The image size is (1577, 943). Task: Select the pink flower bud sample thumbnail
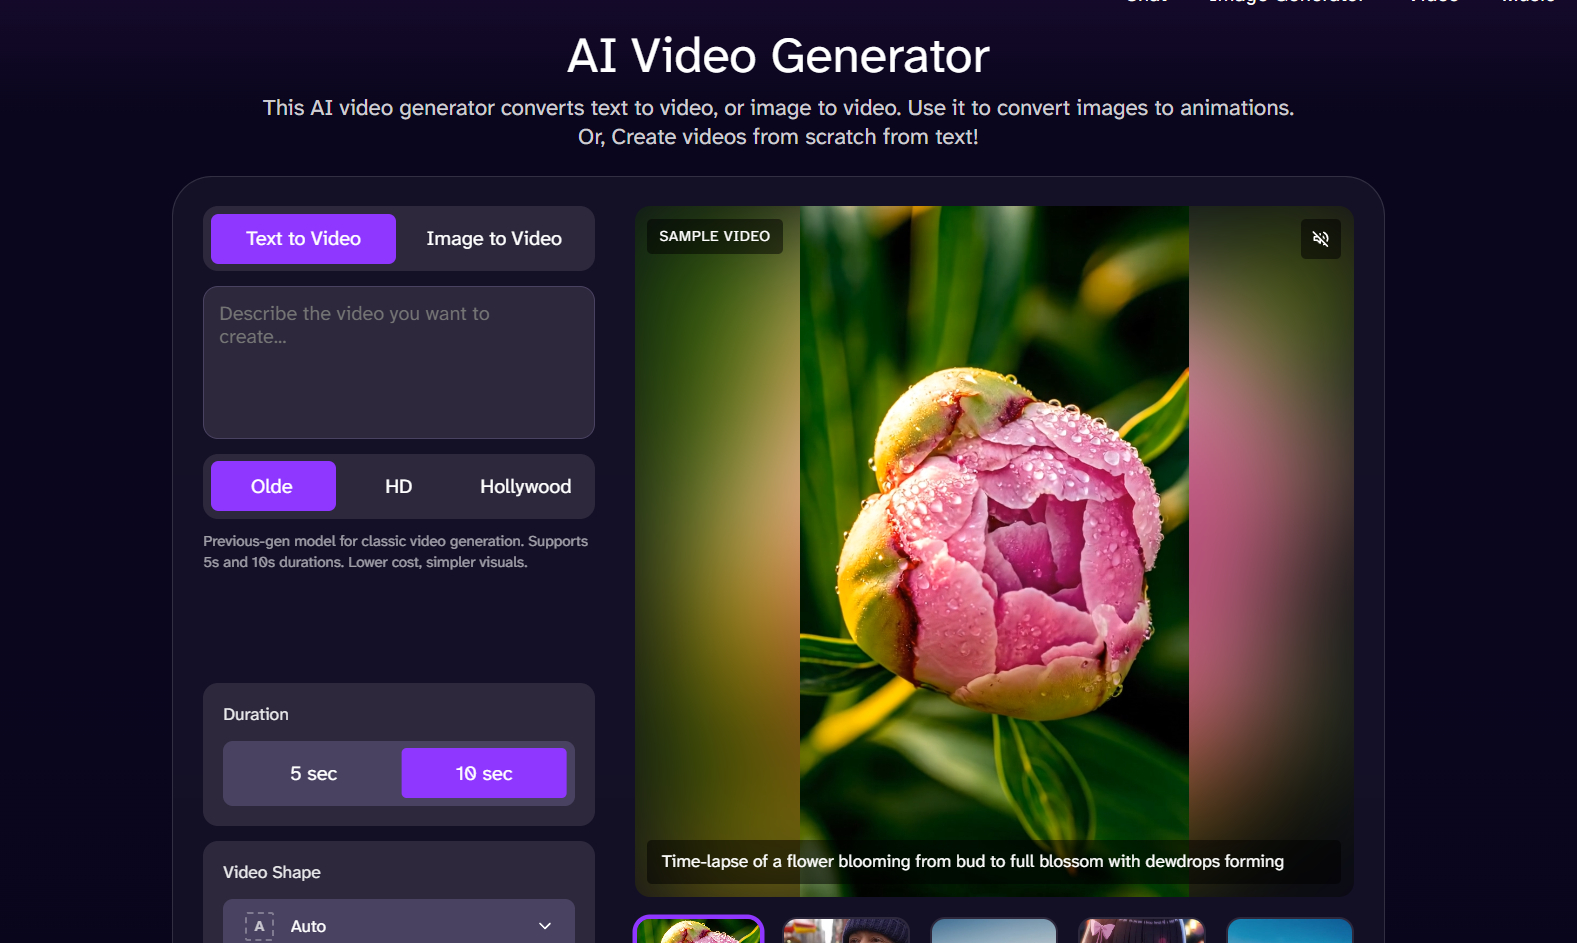coord(699,930)
